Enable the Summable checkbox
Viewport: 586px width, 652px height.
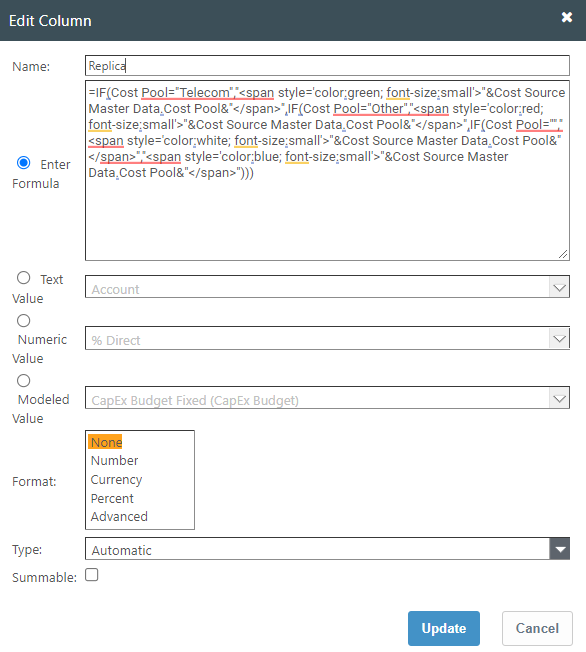click(91, 575)
